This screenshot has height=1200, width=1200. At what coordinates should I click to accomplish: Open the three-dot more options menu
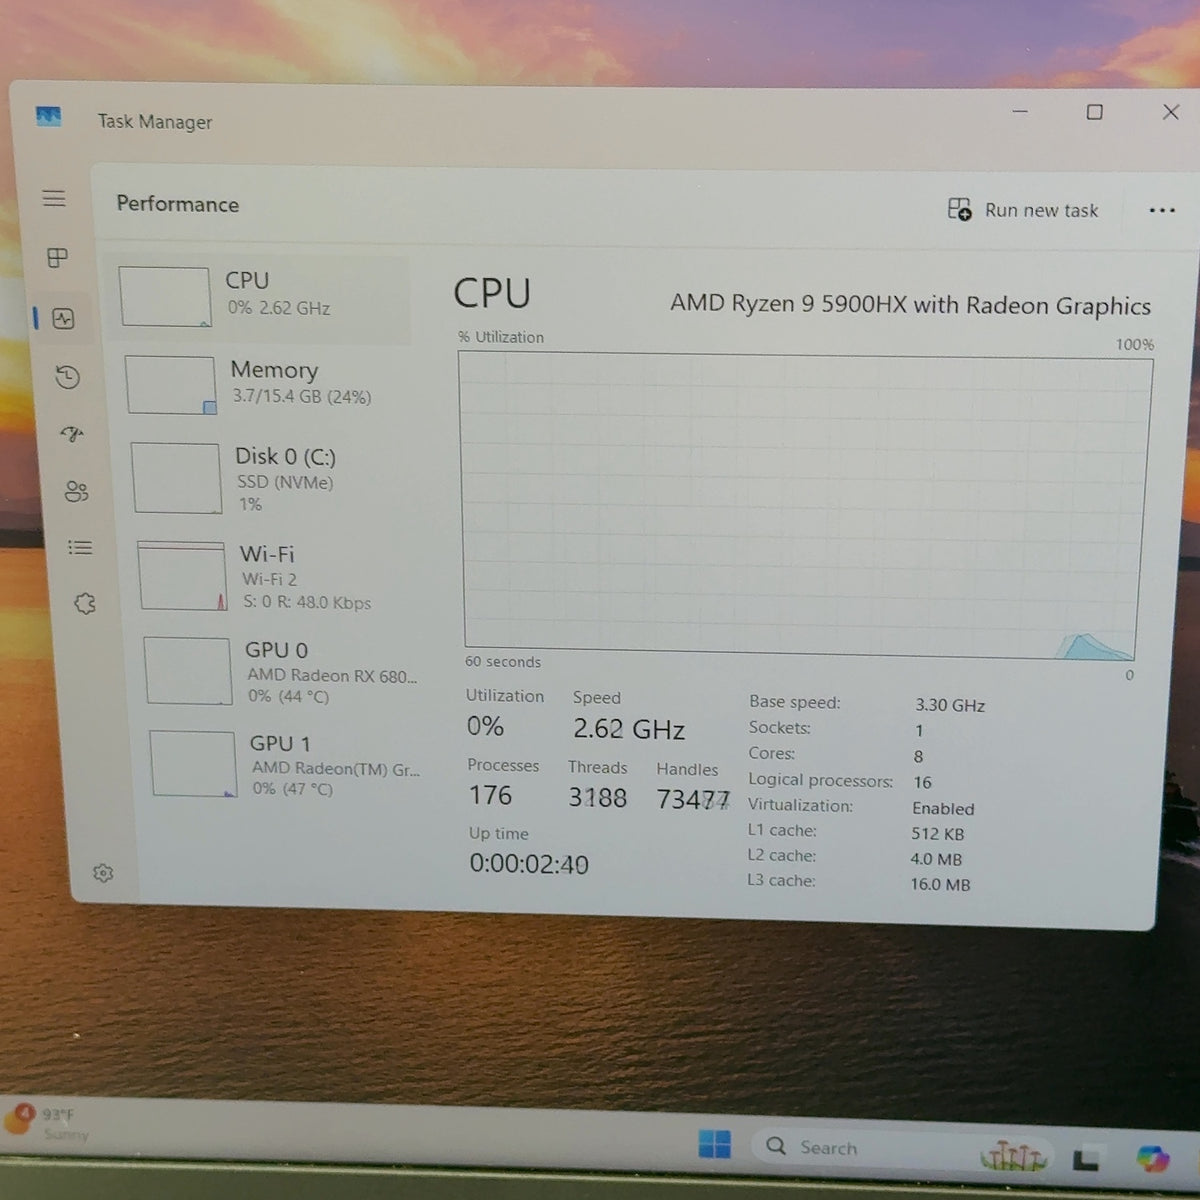(1162, 211)
